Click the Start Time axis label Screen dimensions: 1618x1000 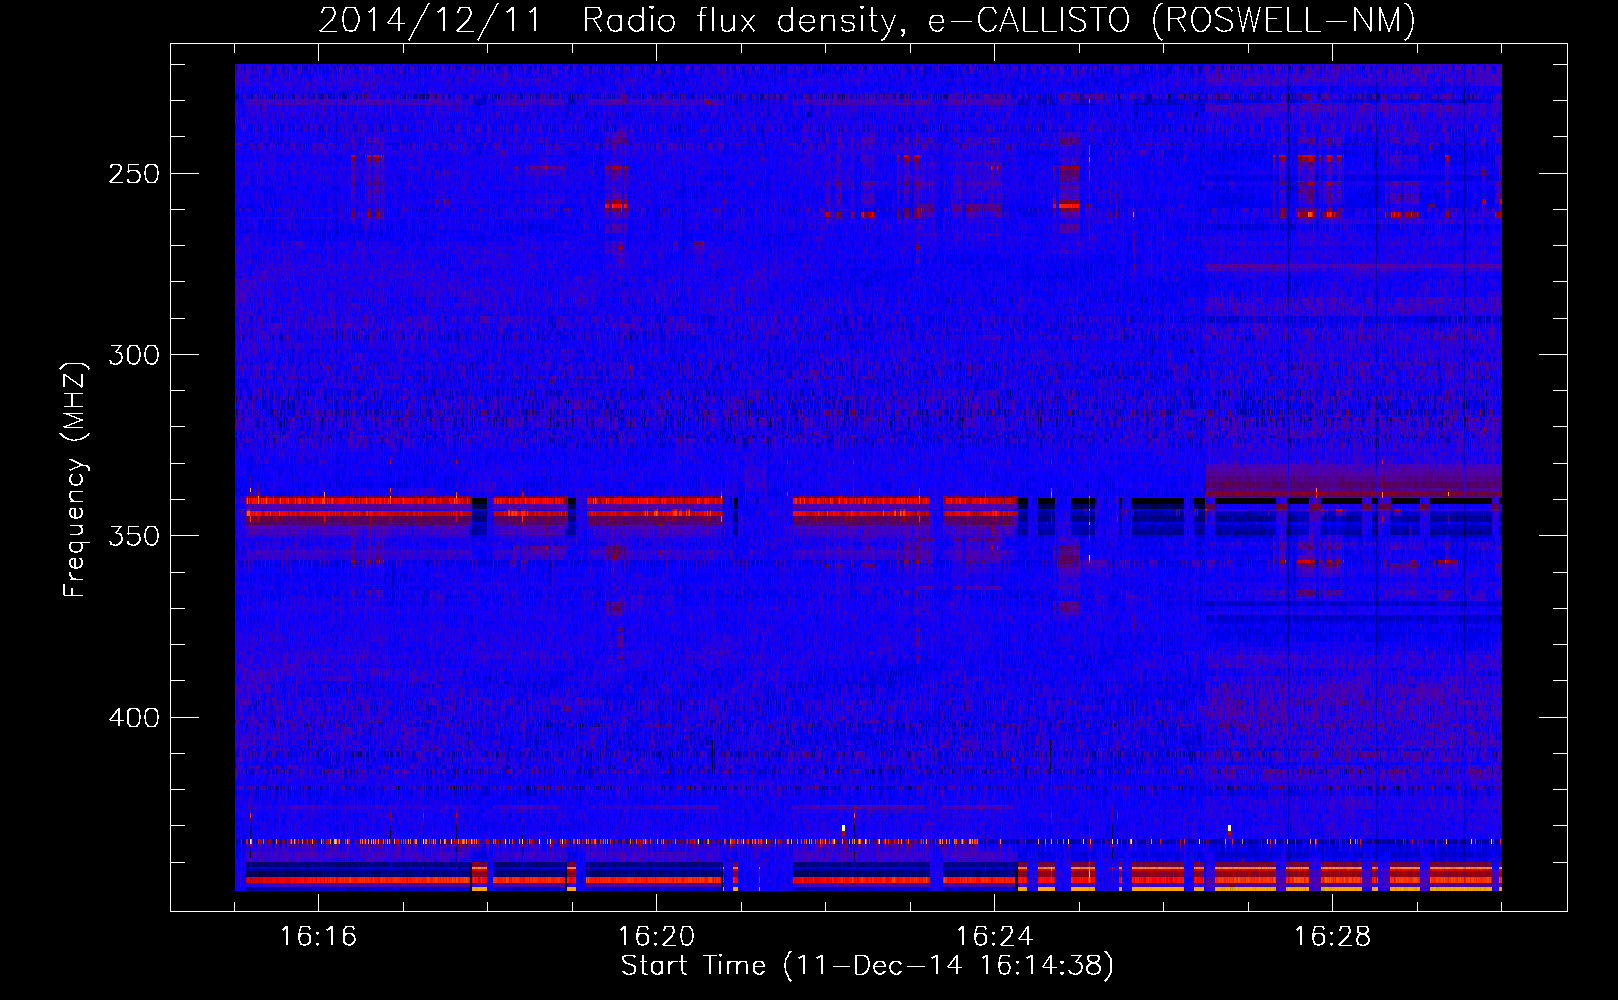click(x=867, y=966)
